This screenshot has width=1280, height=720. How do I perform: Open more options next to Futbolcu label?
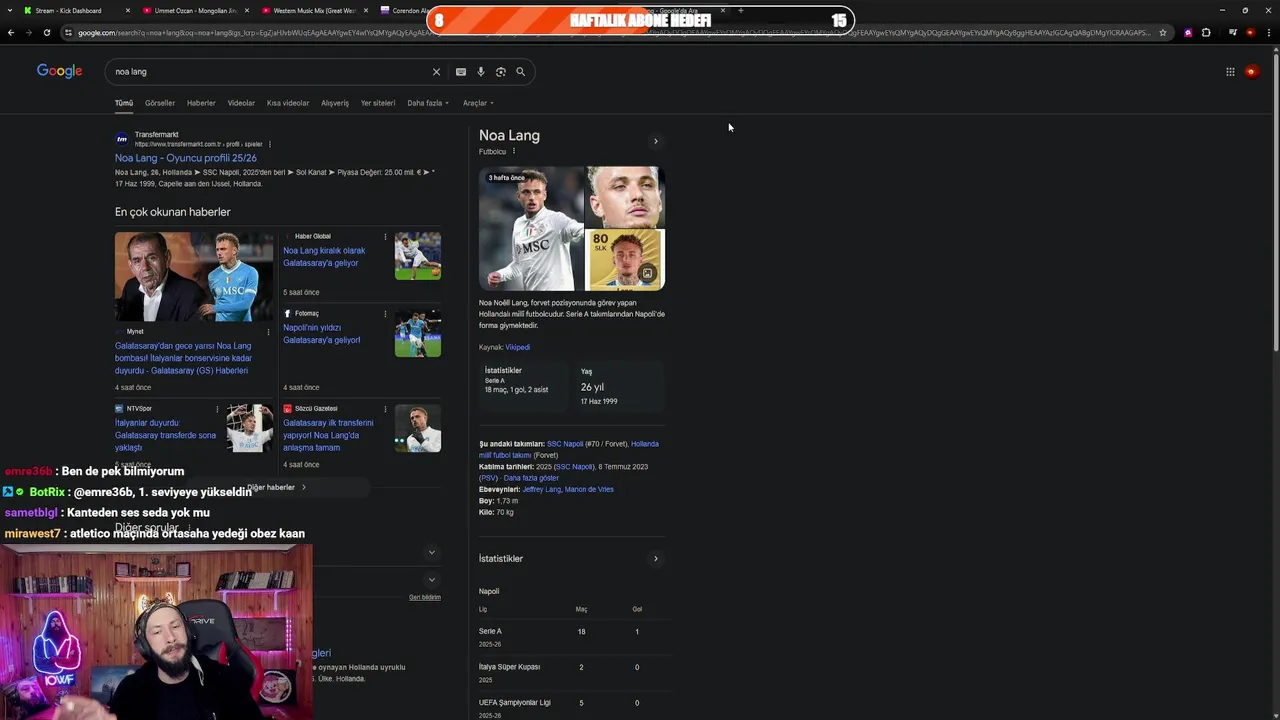(514, 152)
